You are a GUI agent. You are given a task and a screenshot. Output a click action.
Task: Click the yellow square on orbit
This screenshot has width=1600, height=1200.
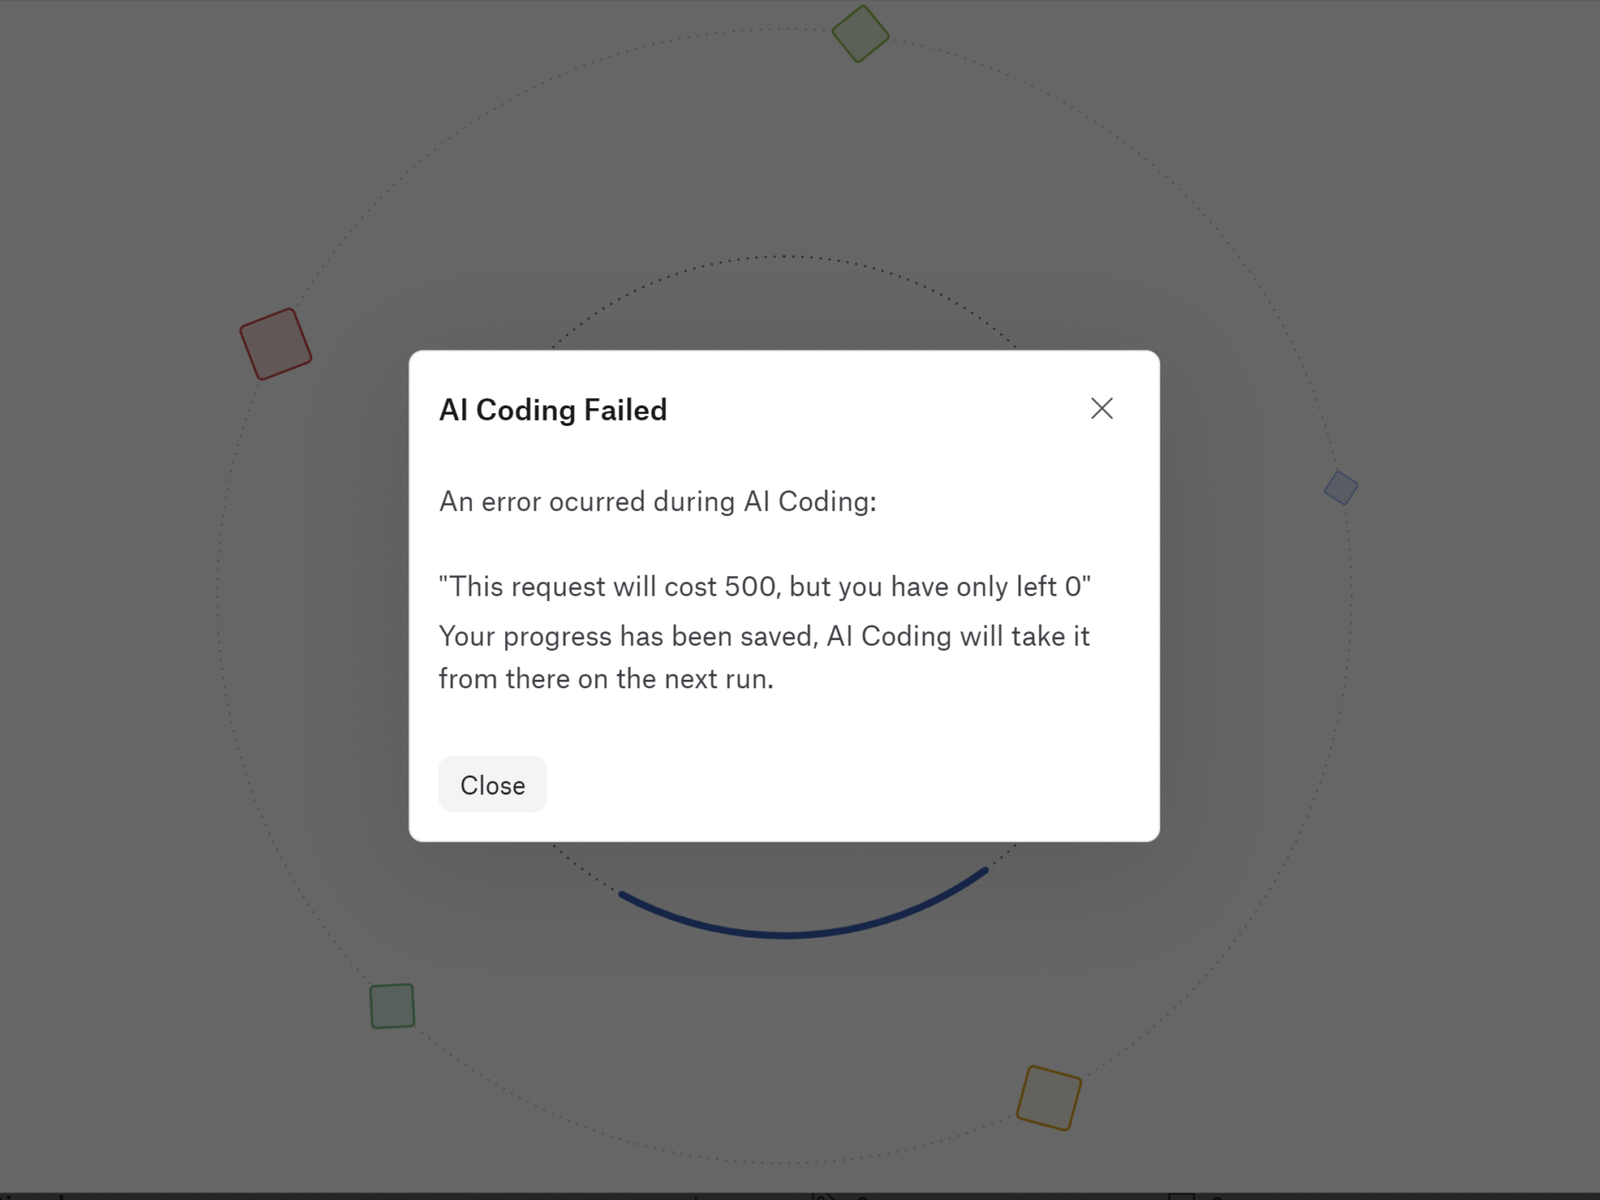coord(1048,1098)
